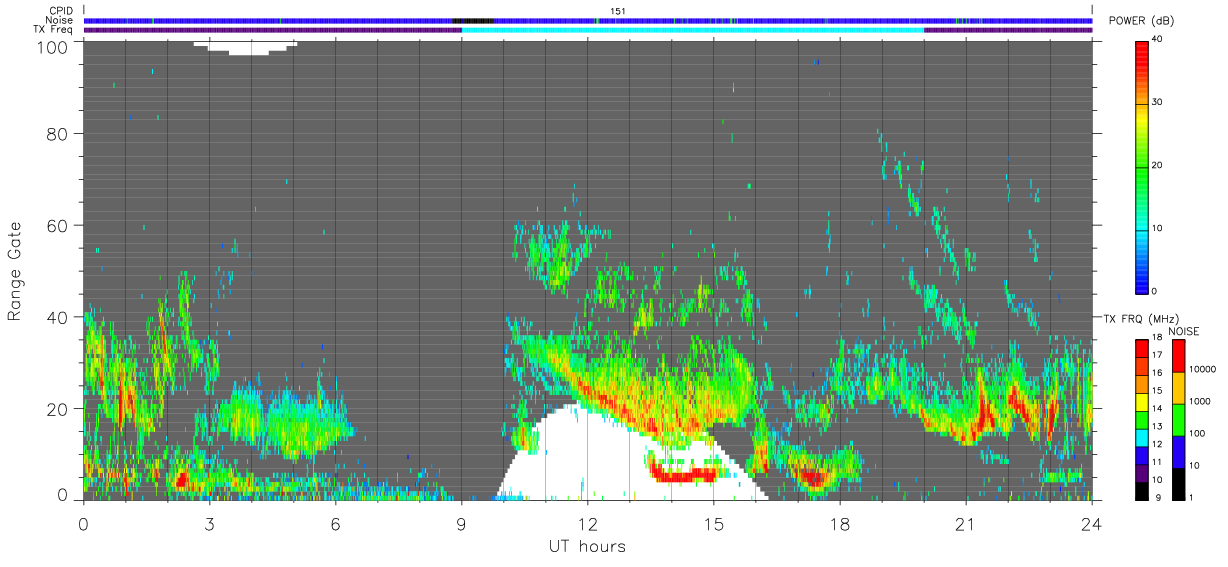Click the black segment in the Noise strip
The width and height of the screenshot is (1228, 567).
pyautogui.click(x=472, y=20)
